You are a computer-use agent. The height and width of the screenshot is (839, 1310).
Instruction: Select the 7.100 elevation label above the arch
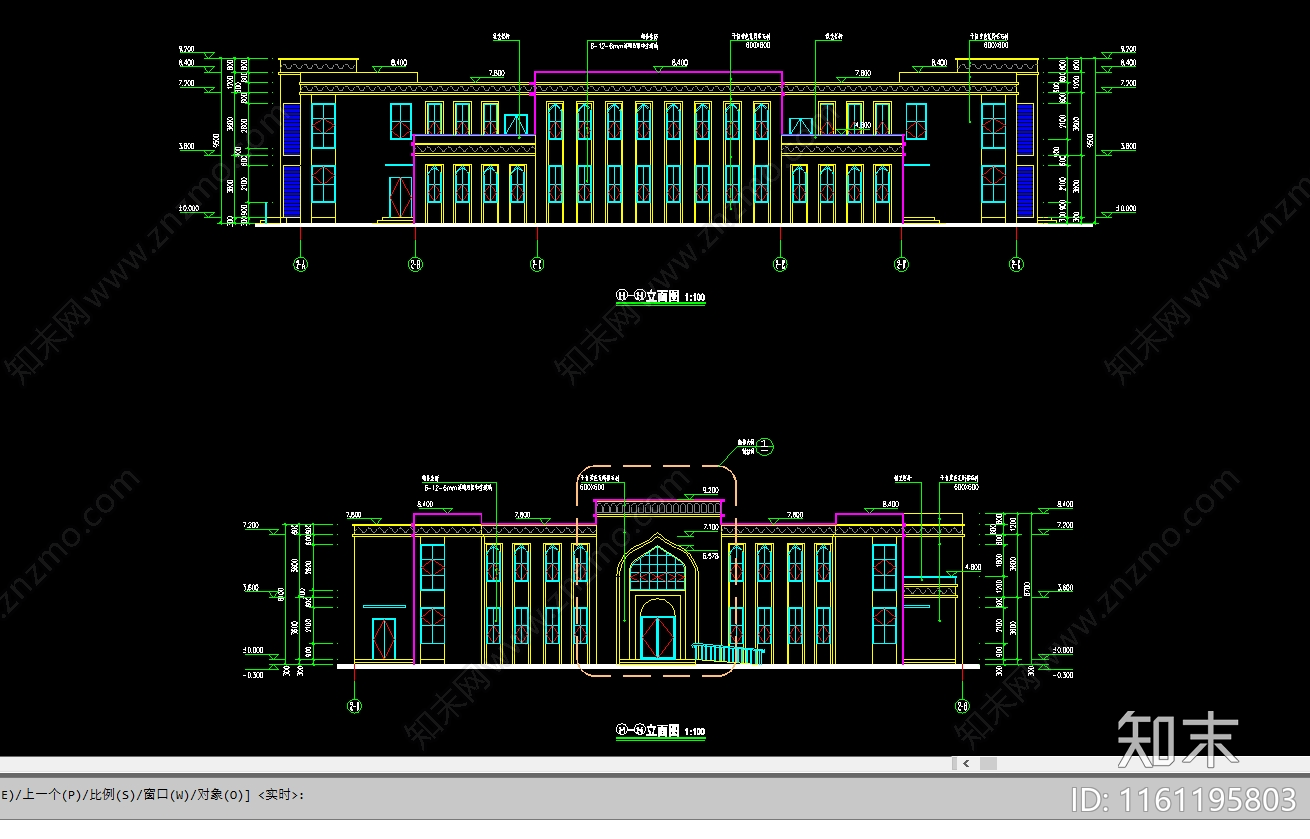[710, 527]
